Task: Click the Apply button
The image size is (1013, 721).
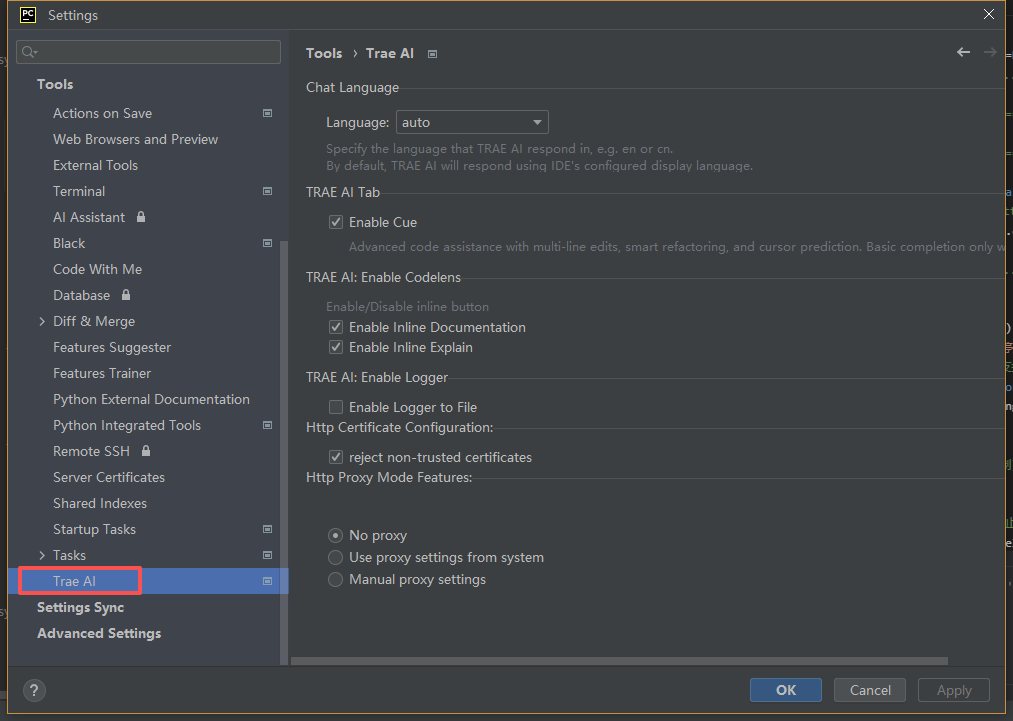Action: pyautogui.click(x=954, y=690)
